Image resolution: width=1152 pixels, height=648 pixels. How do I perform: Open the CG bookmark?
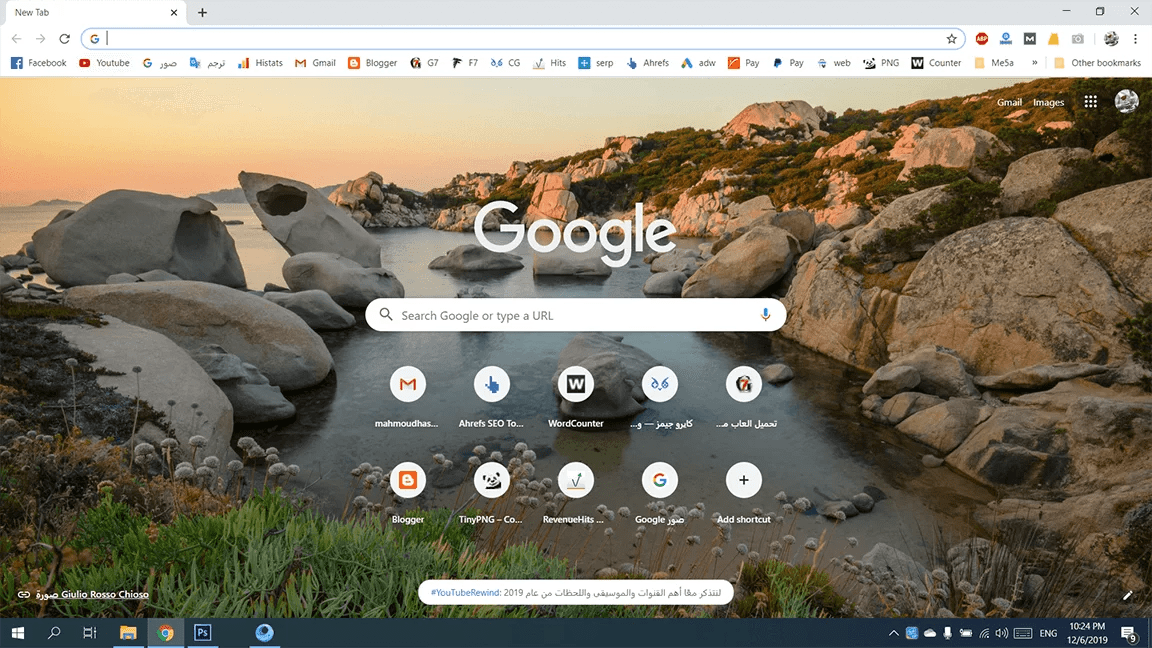pyautogui.click(x=505, y=63)
